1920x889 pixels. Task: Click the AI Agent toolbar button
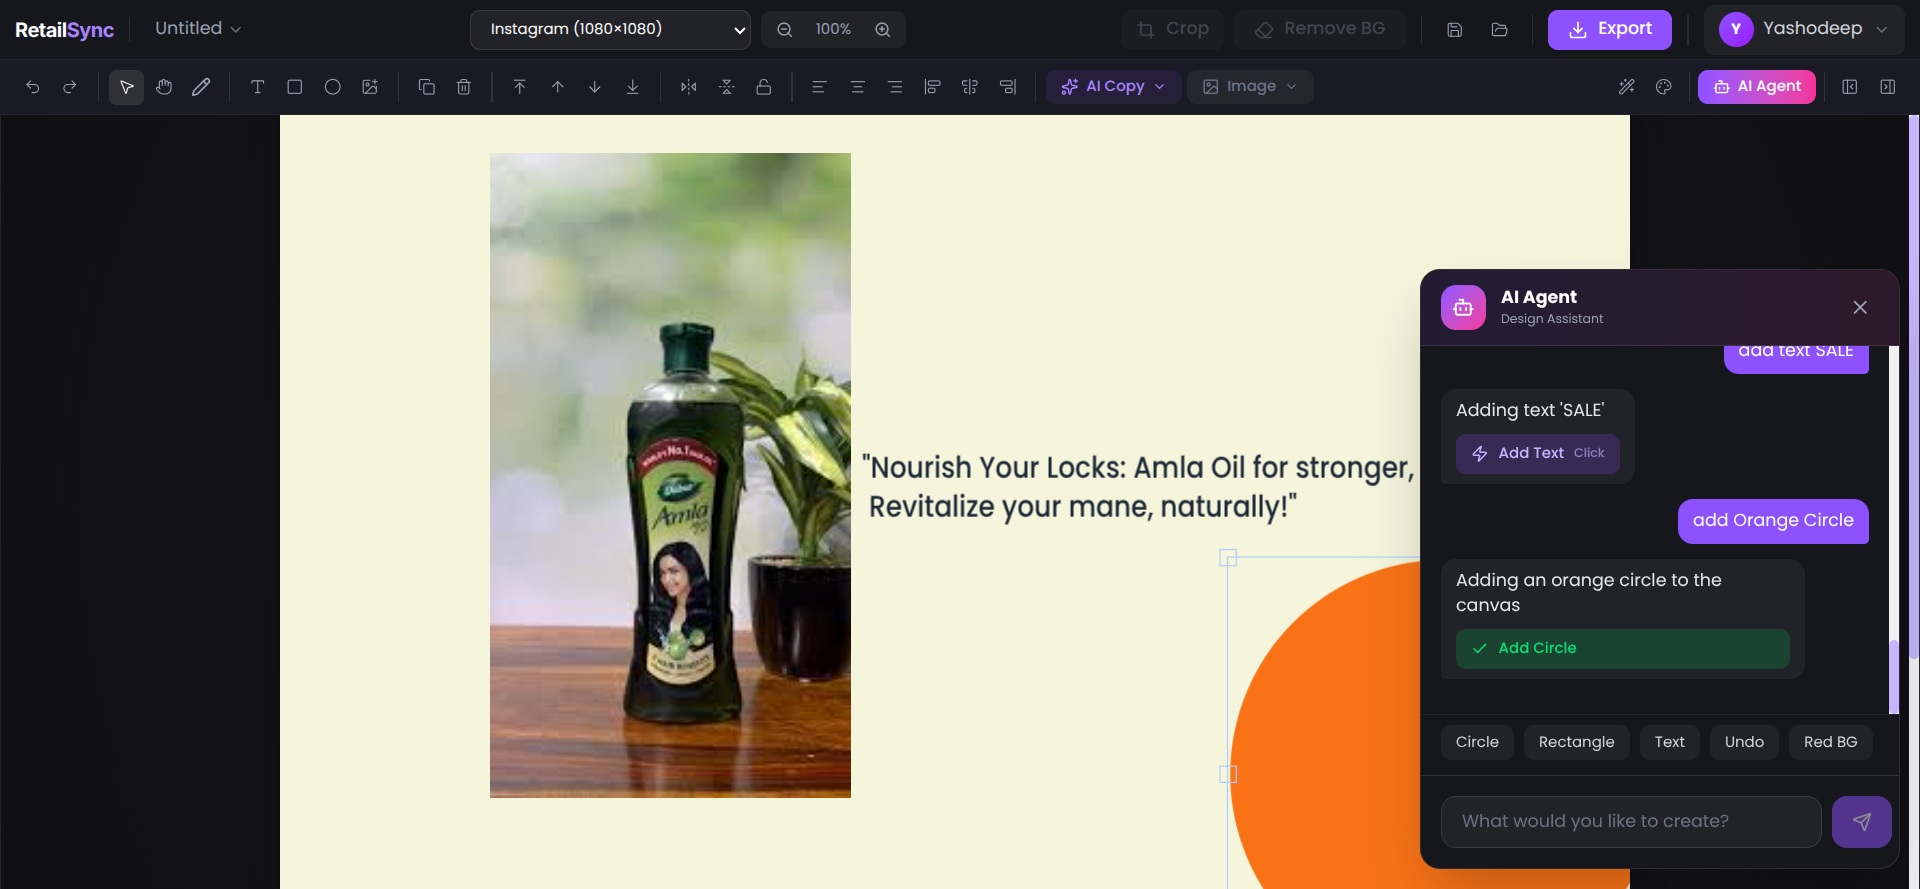coord(1757,87)
